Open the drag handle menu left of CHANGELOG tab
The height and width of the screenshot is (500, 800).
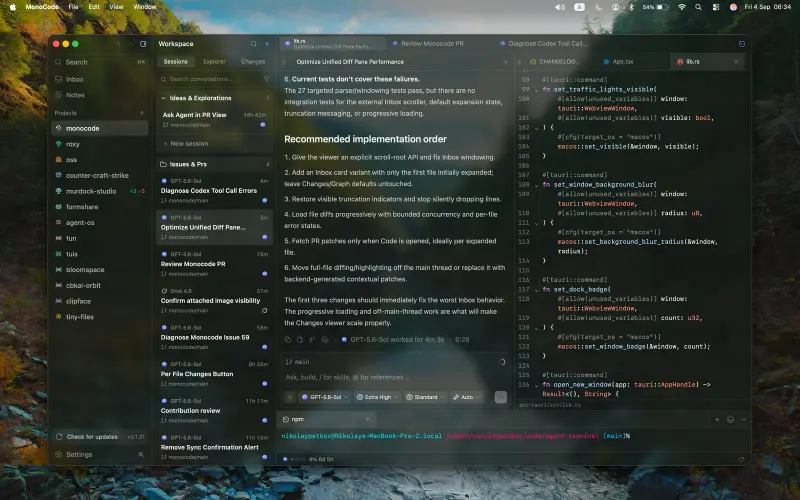pyautogui.click(x=520, y=62)
